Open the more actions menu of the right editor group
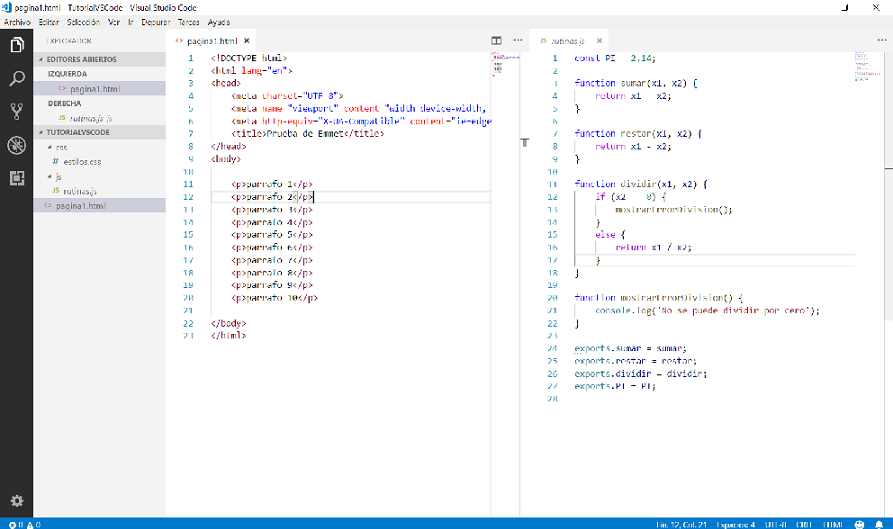This screenshot has width=893, height=529. pos(881,40)
